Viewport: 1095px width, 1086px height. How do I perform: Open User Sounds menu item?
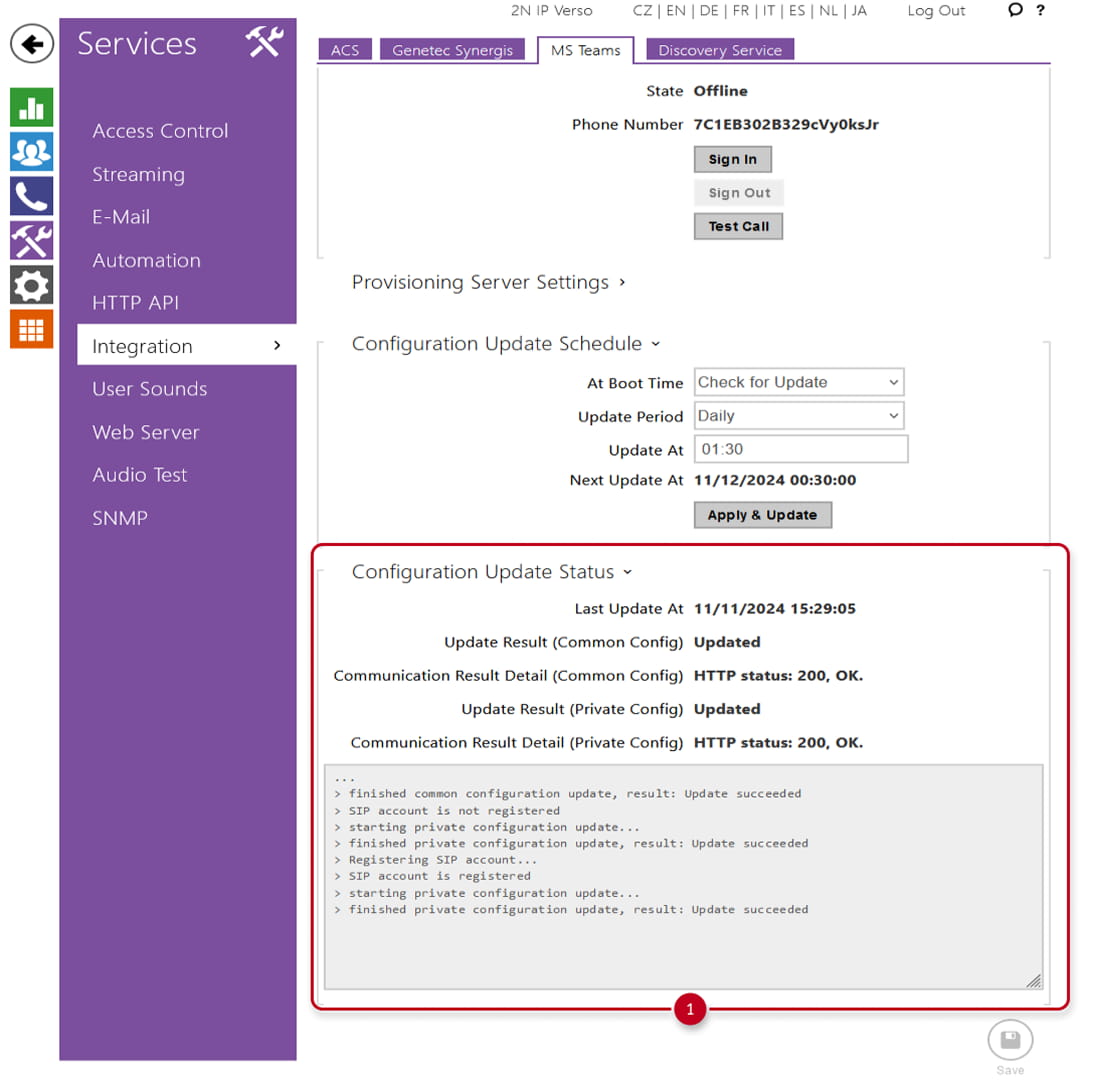(149, 389)
